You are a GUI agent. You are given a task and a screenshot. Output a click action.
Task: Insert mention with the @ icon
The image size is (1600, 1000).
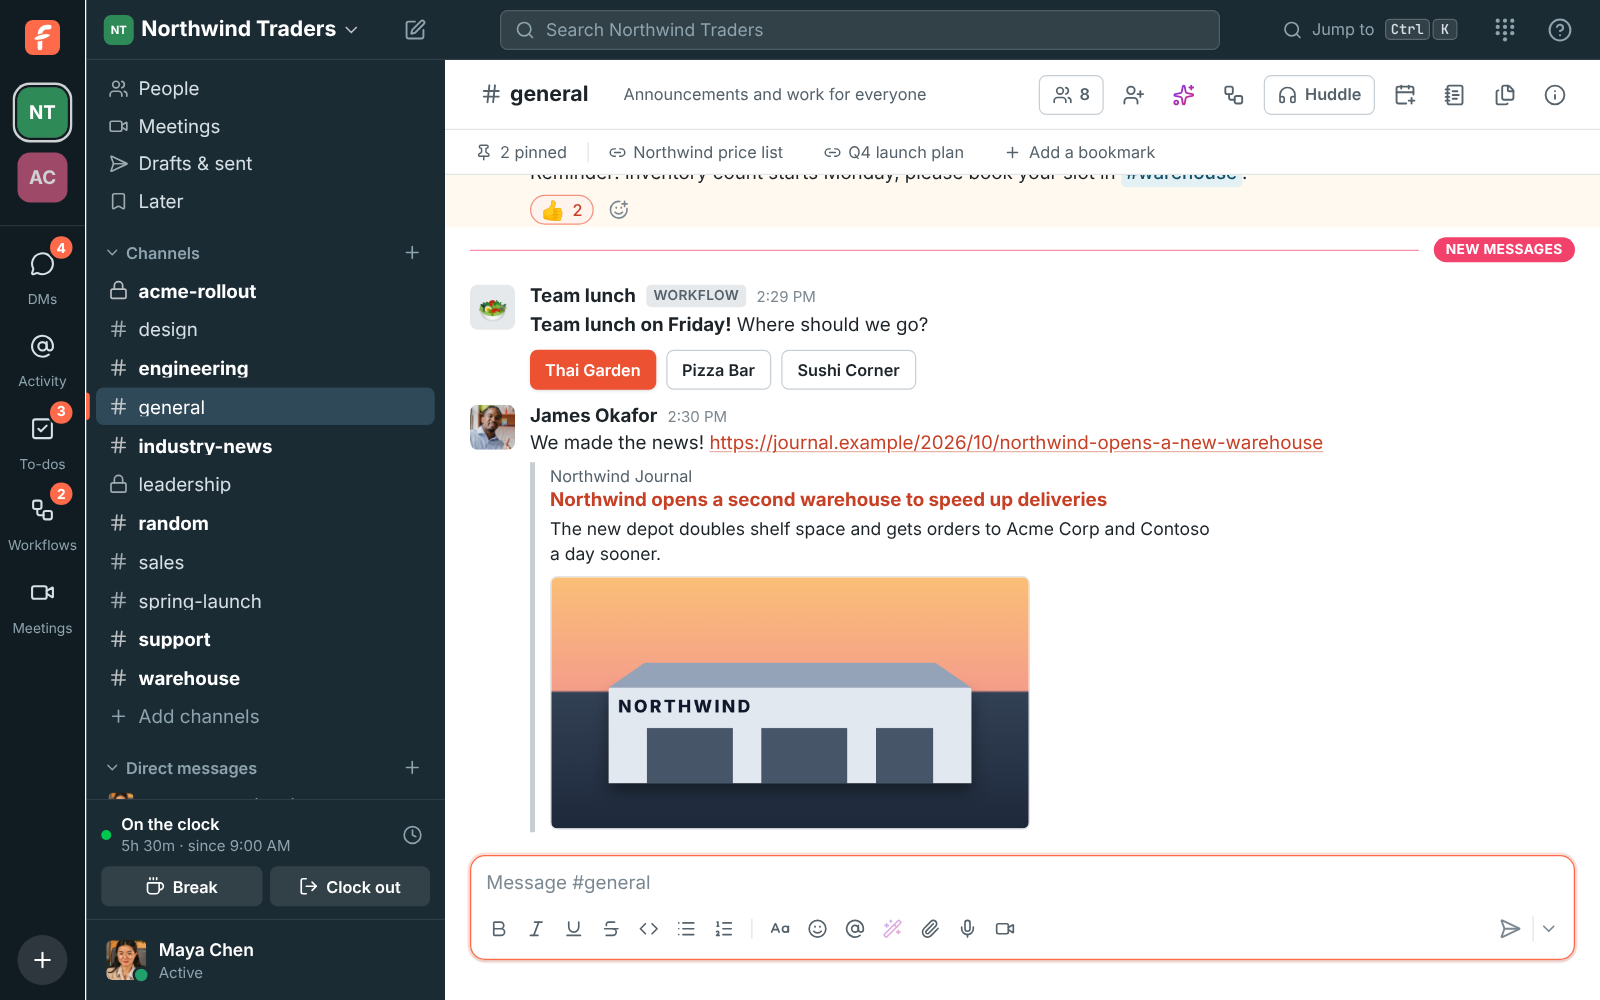855,929
